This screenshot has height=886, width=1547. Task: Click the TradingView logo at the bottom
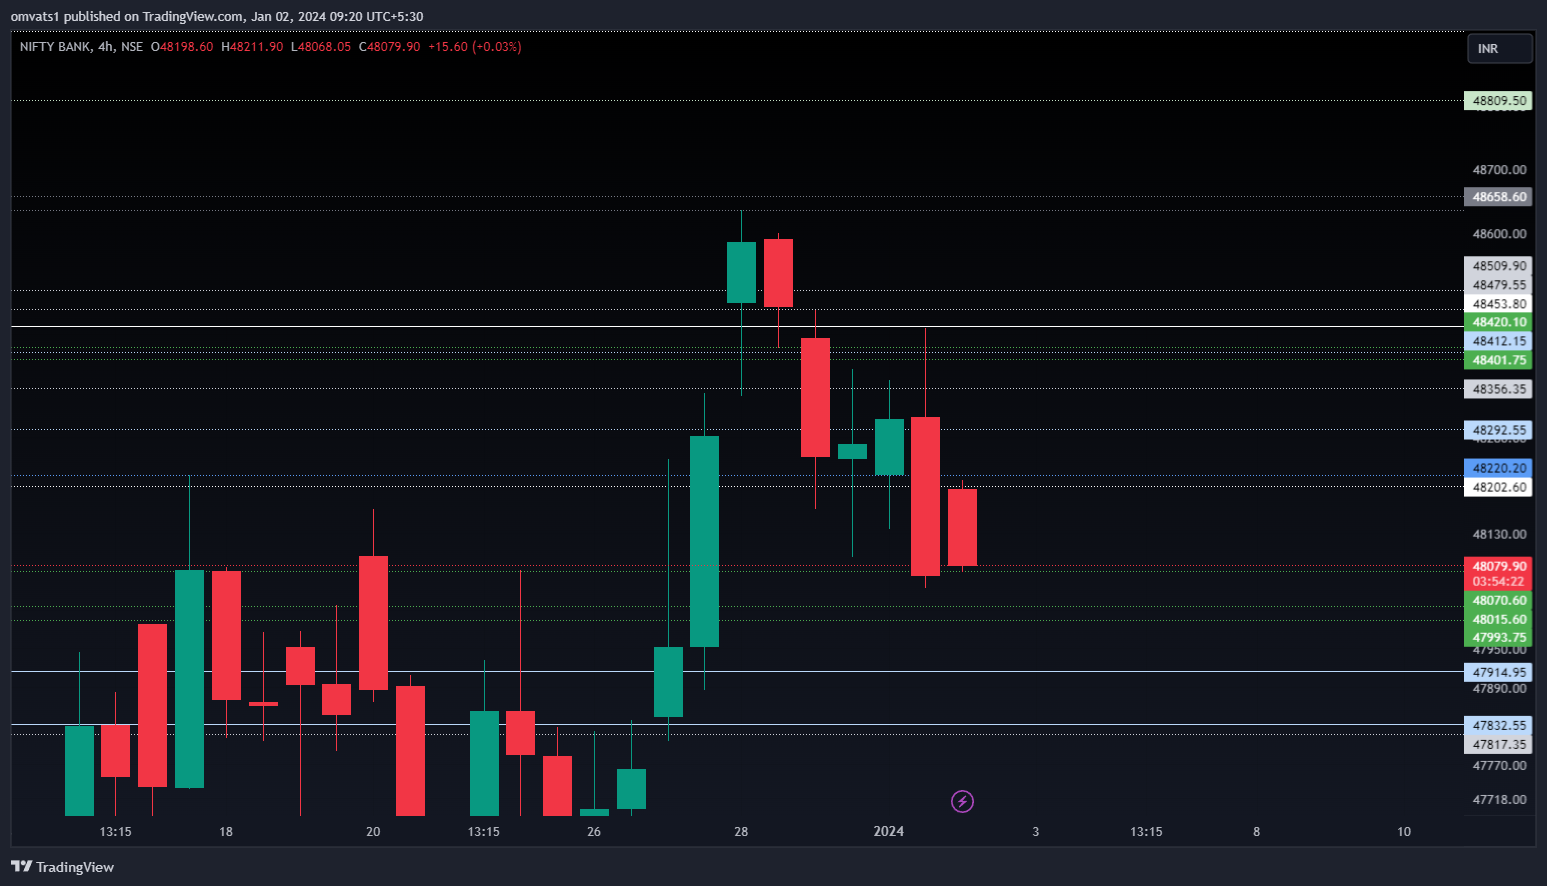[63, 867]
